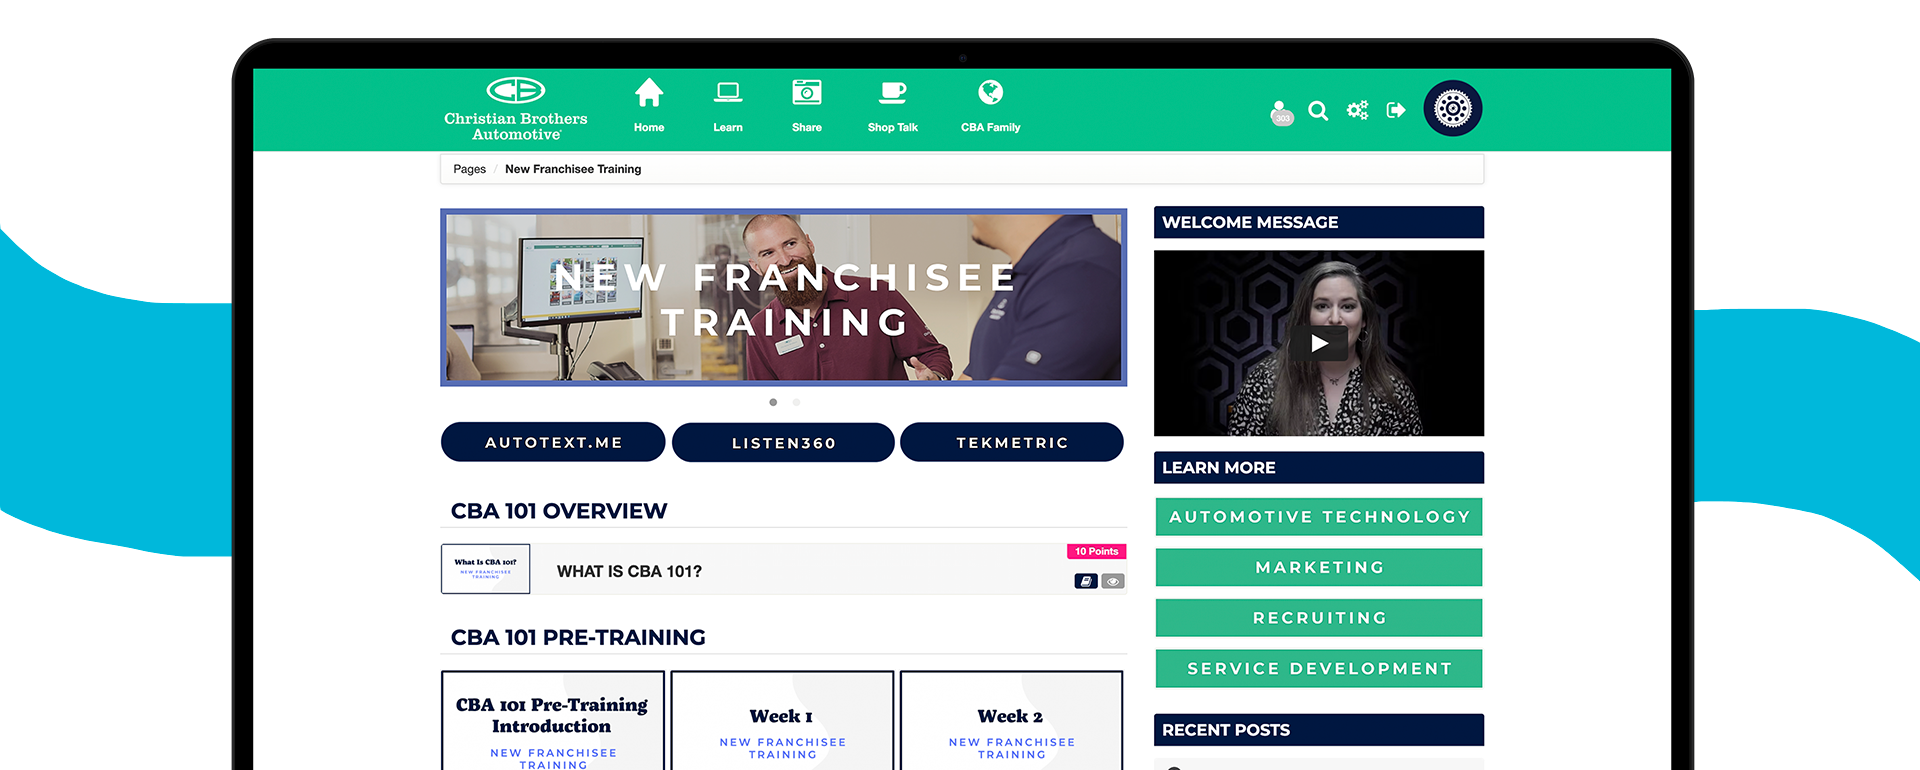
Task: Open the LISTEN360 button
Action: pos(783,442)
